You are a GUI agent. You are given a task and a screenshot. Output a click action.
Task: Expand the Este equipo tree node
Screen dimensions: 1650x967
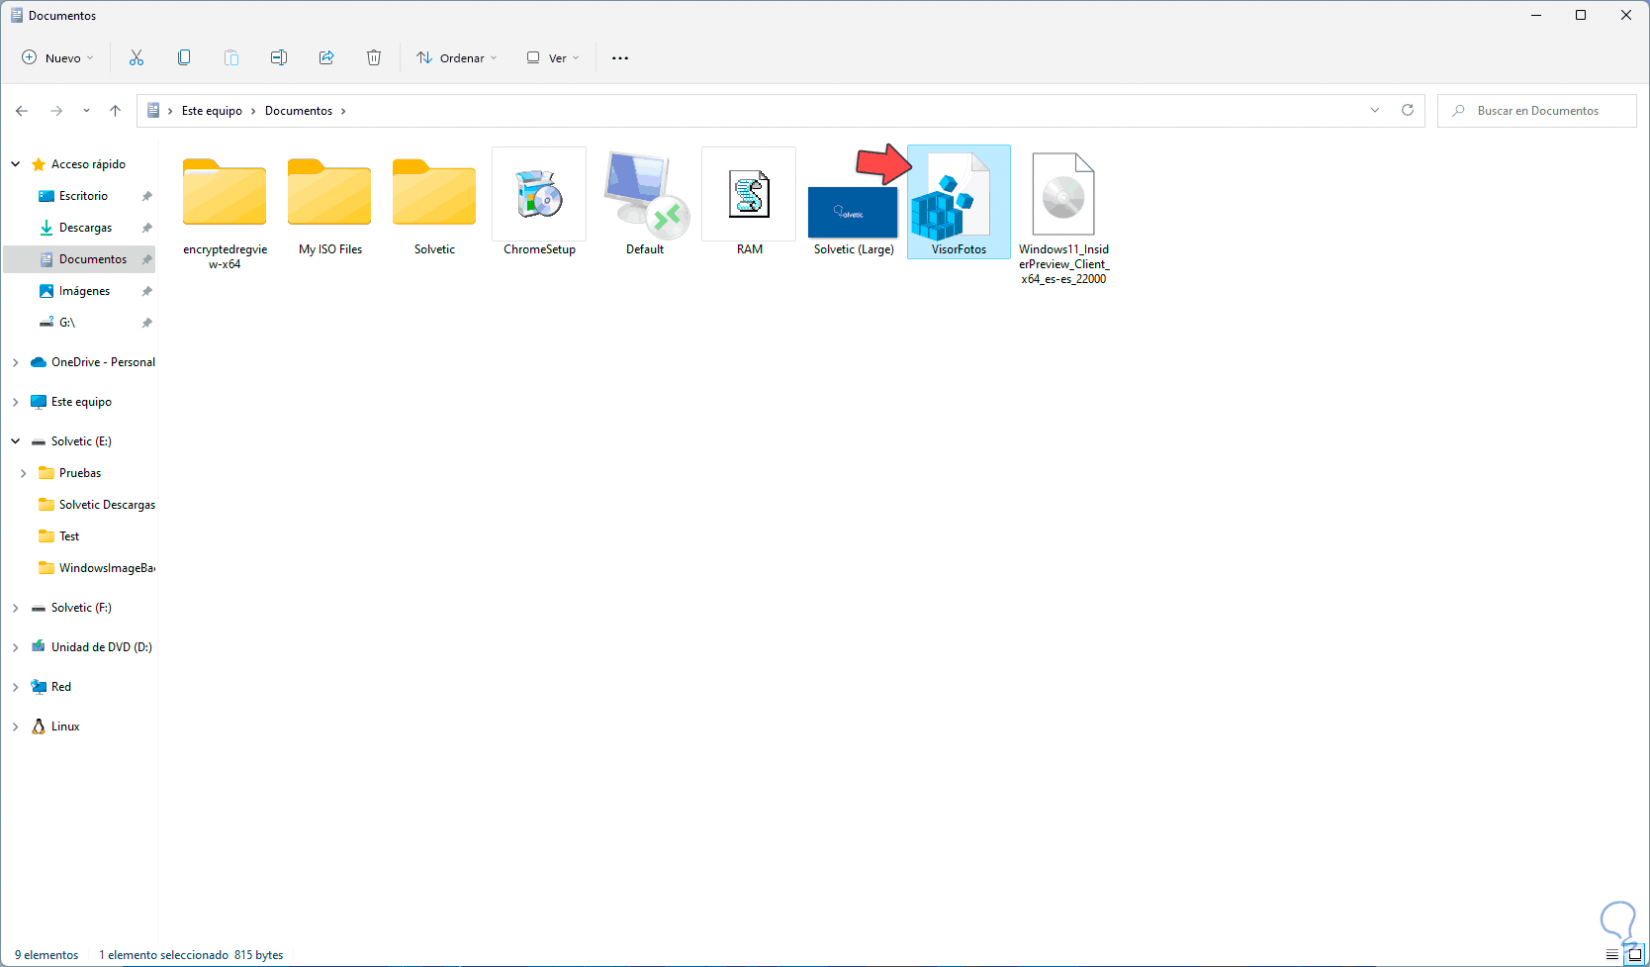[x=16, y=402]
